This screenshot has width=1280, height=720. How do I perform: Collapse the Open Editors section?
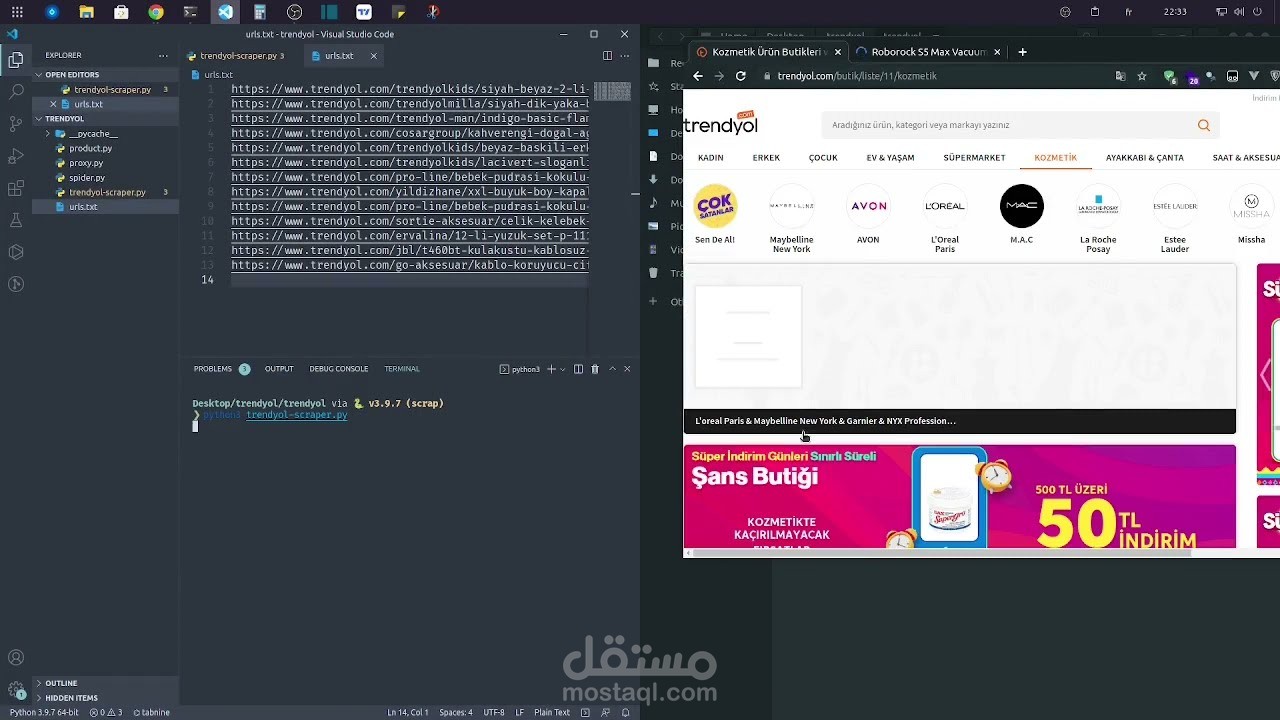[x=105, y=75]
